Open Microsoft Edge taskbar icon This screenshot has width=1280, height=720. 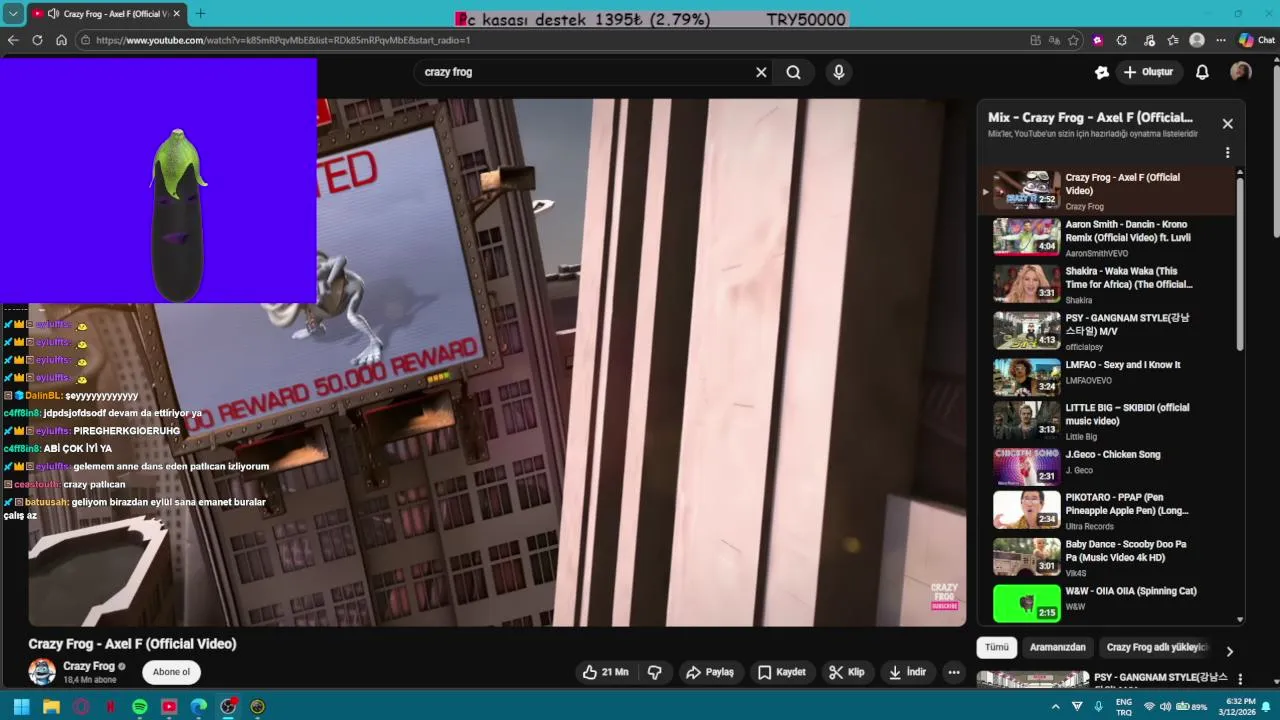pos(199,706)
